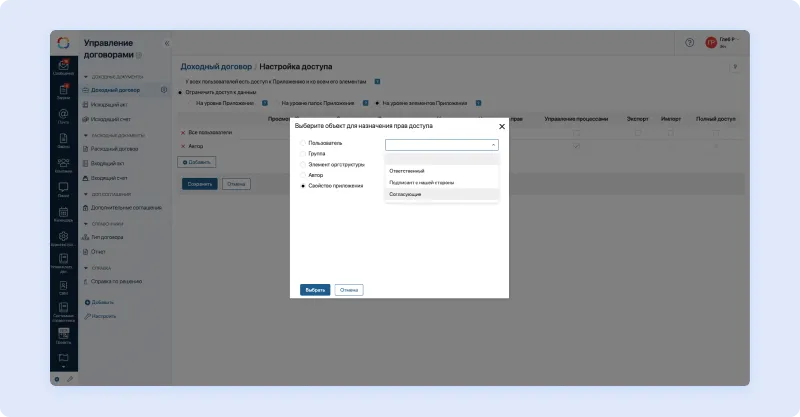Select the Группа radio option
Image resolution: width=800 pixels, height=417 pixels.
(x=303, y=154)
